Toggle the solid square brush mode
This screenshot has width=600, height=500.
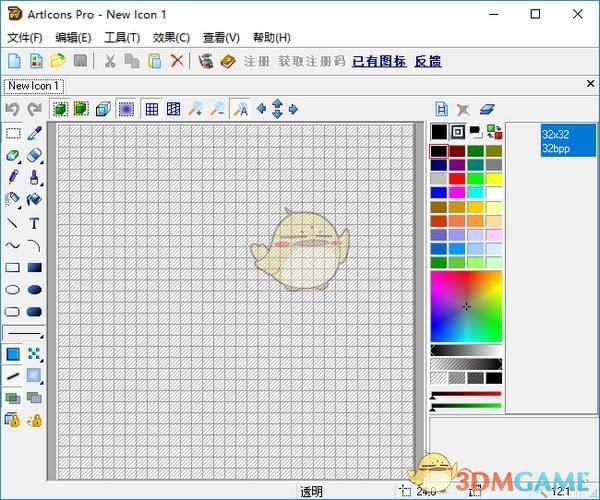coord(13,354)
